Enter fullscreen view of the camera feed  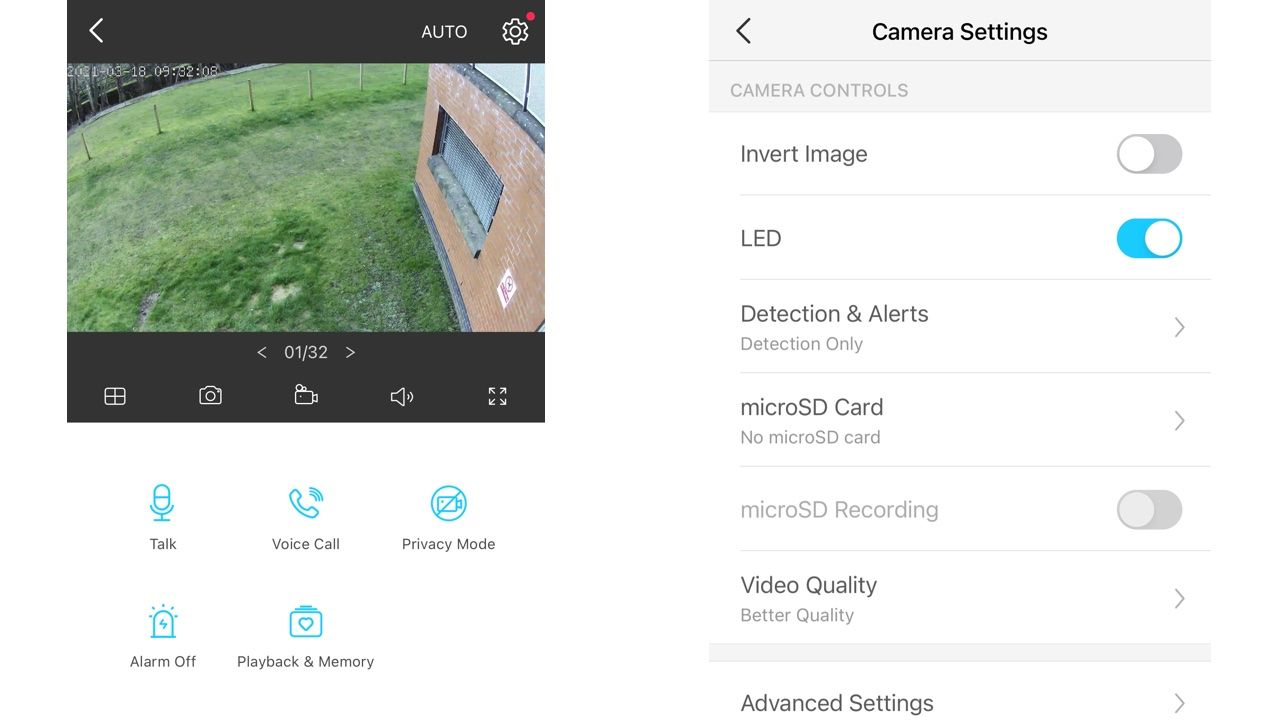(497, 395)
